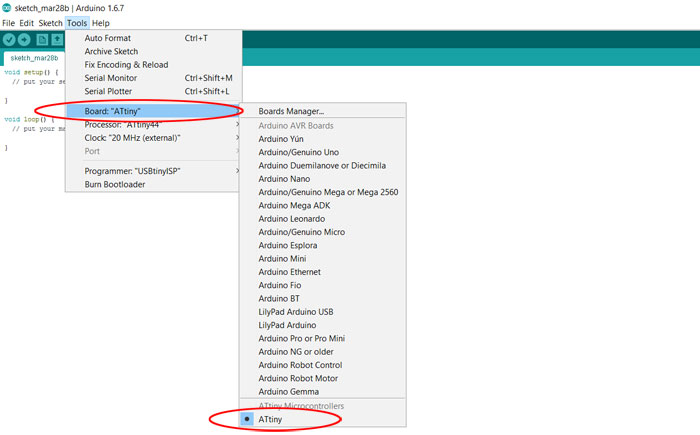
Task: Select Arduino Mini board
Action: click(323, 259)
